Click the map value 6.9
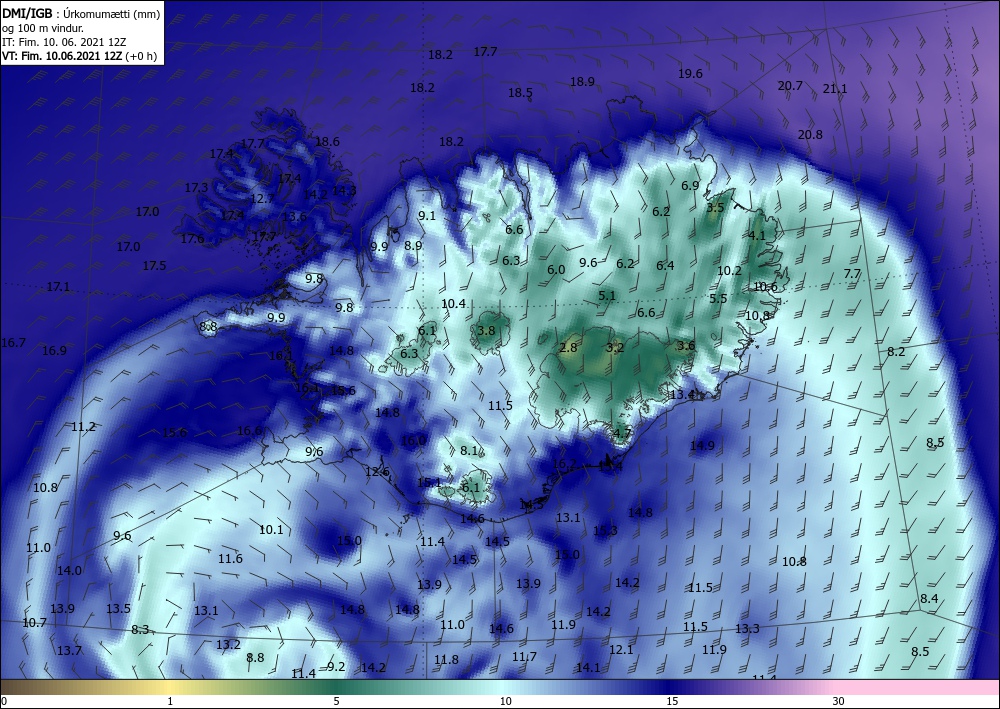1000x709 pixels. [690, 186]
